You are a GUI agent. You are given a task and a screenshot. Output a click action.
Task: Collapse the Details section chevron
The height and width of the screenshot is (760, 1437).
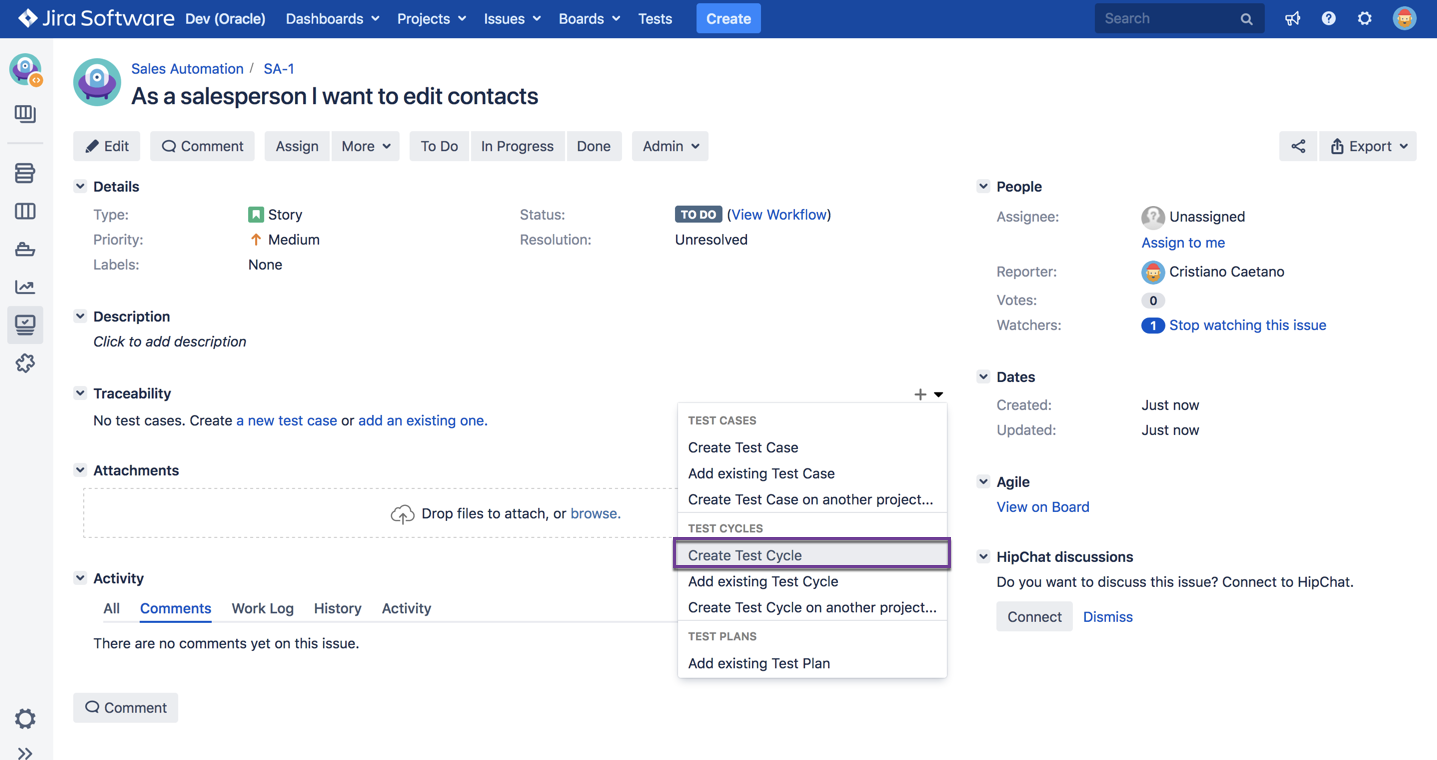click(80, 186)
